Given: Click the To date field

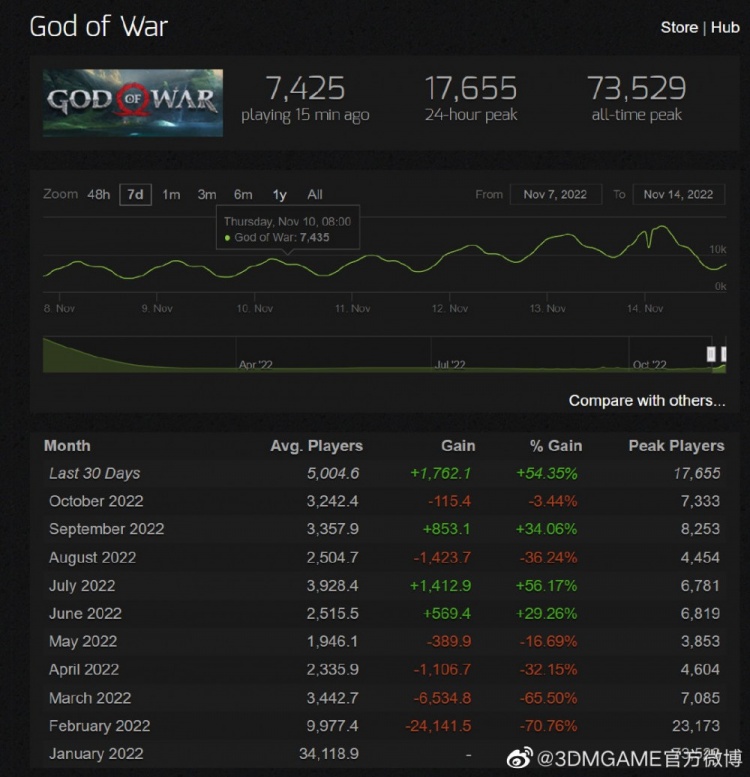Looking at the screenshot, I should coord(678,194).
